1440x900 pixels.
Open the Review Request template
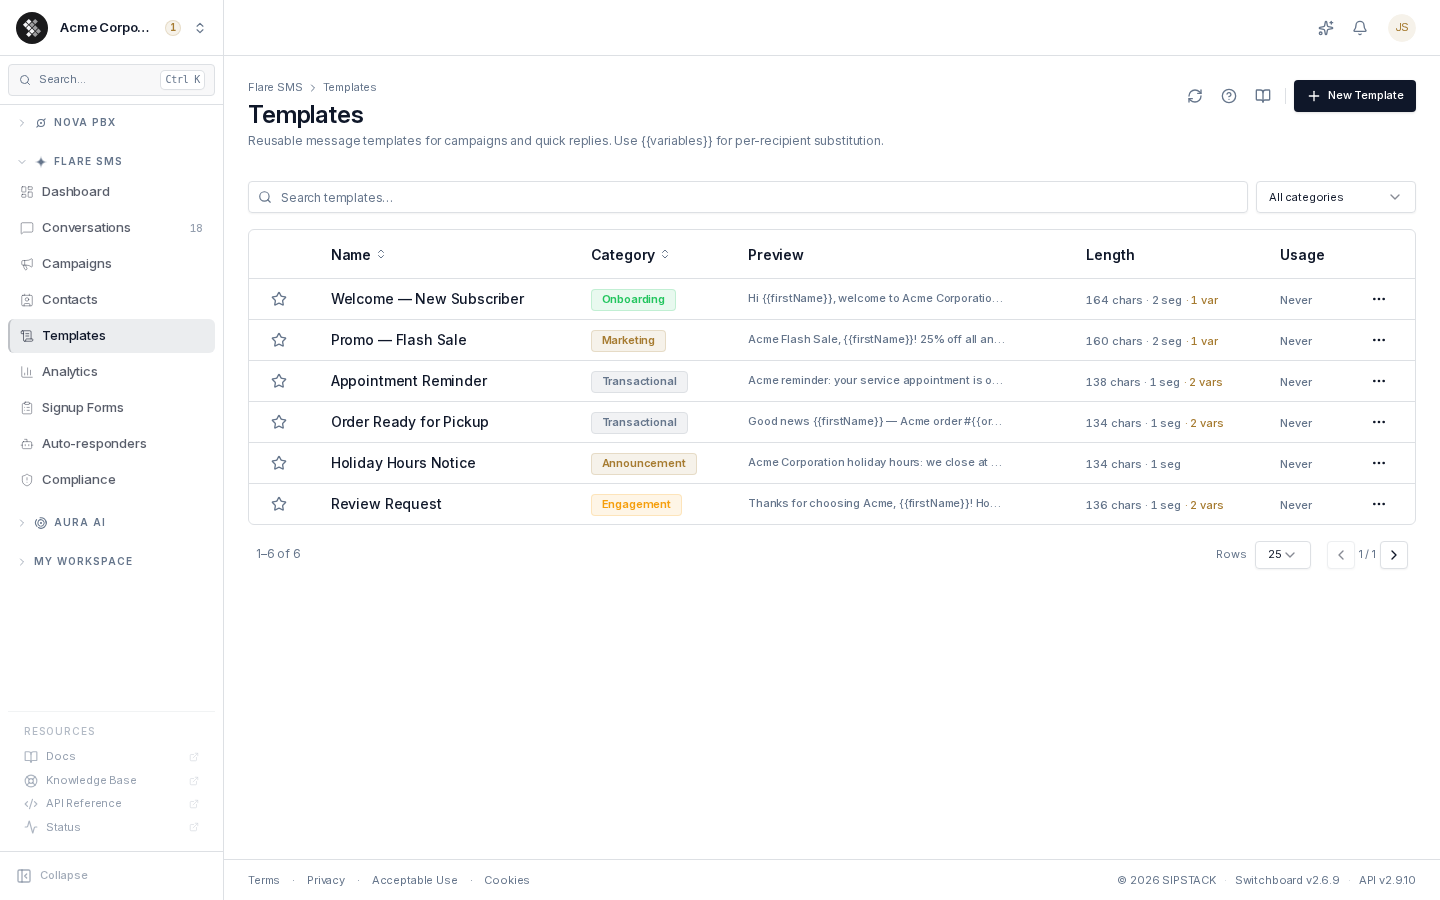pyautogui.click(x=386, y=504)
